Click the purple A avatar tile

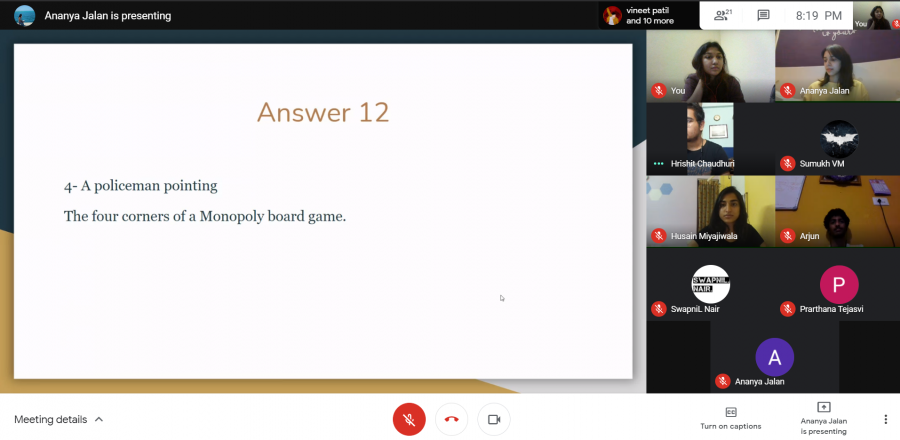point(774,357)
